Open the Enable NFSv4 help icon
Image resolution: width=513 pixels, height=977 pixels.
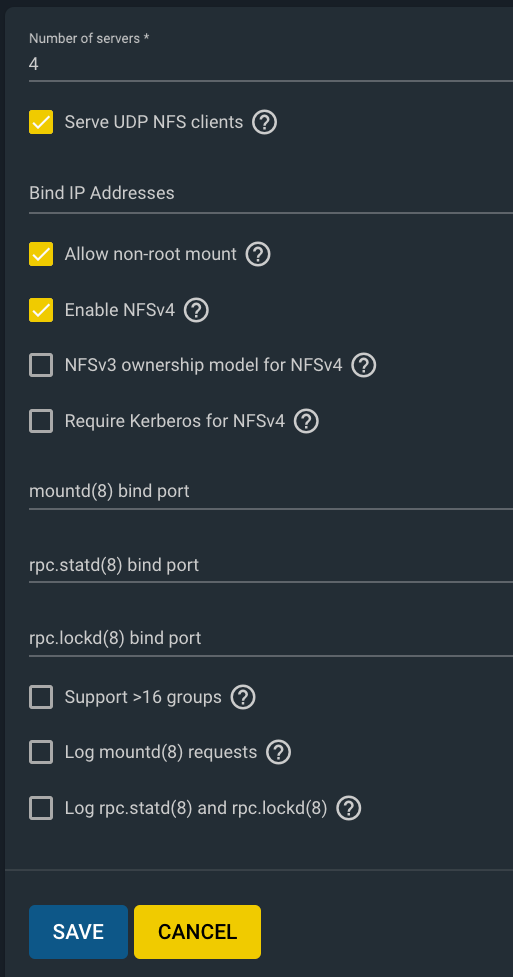tap(196, 310)
